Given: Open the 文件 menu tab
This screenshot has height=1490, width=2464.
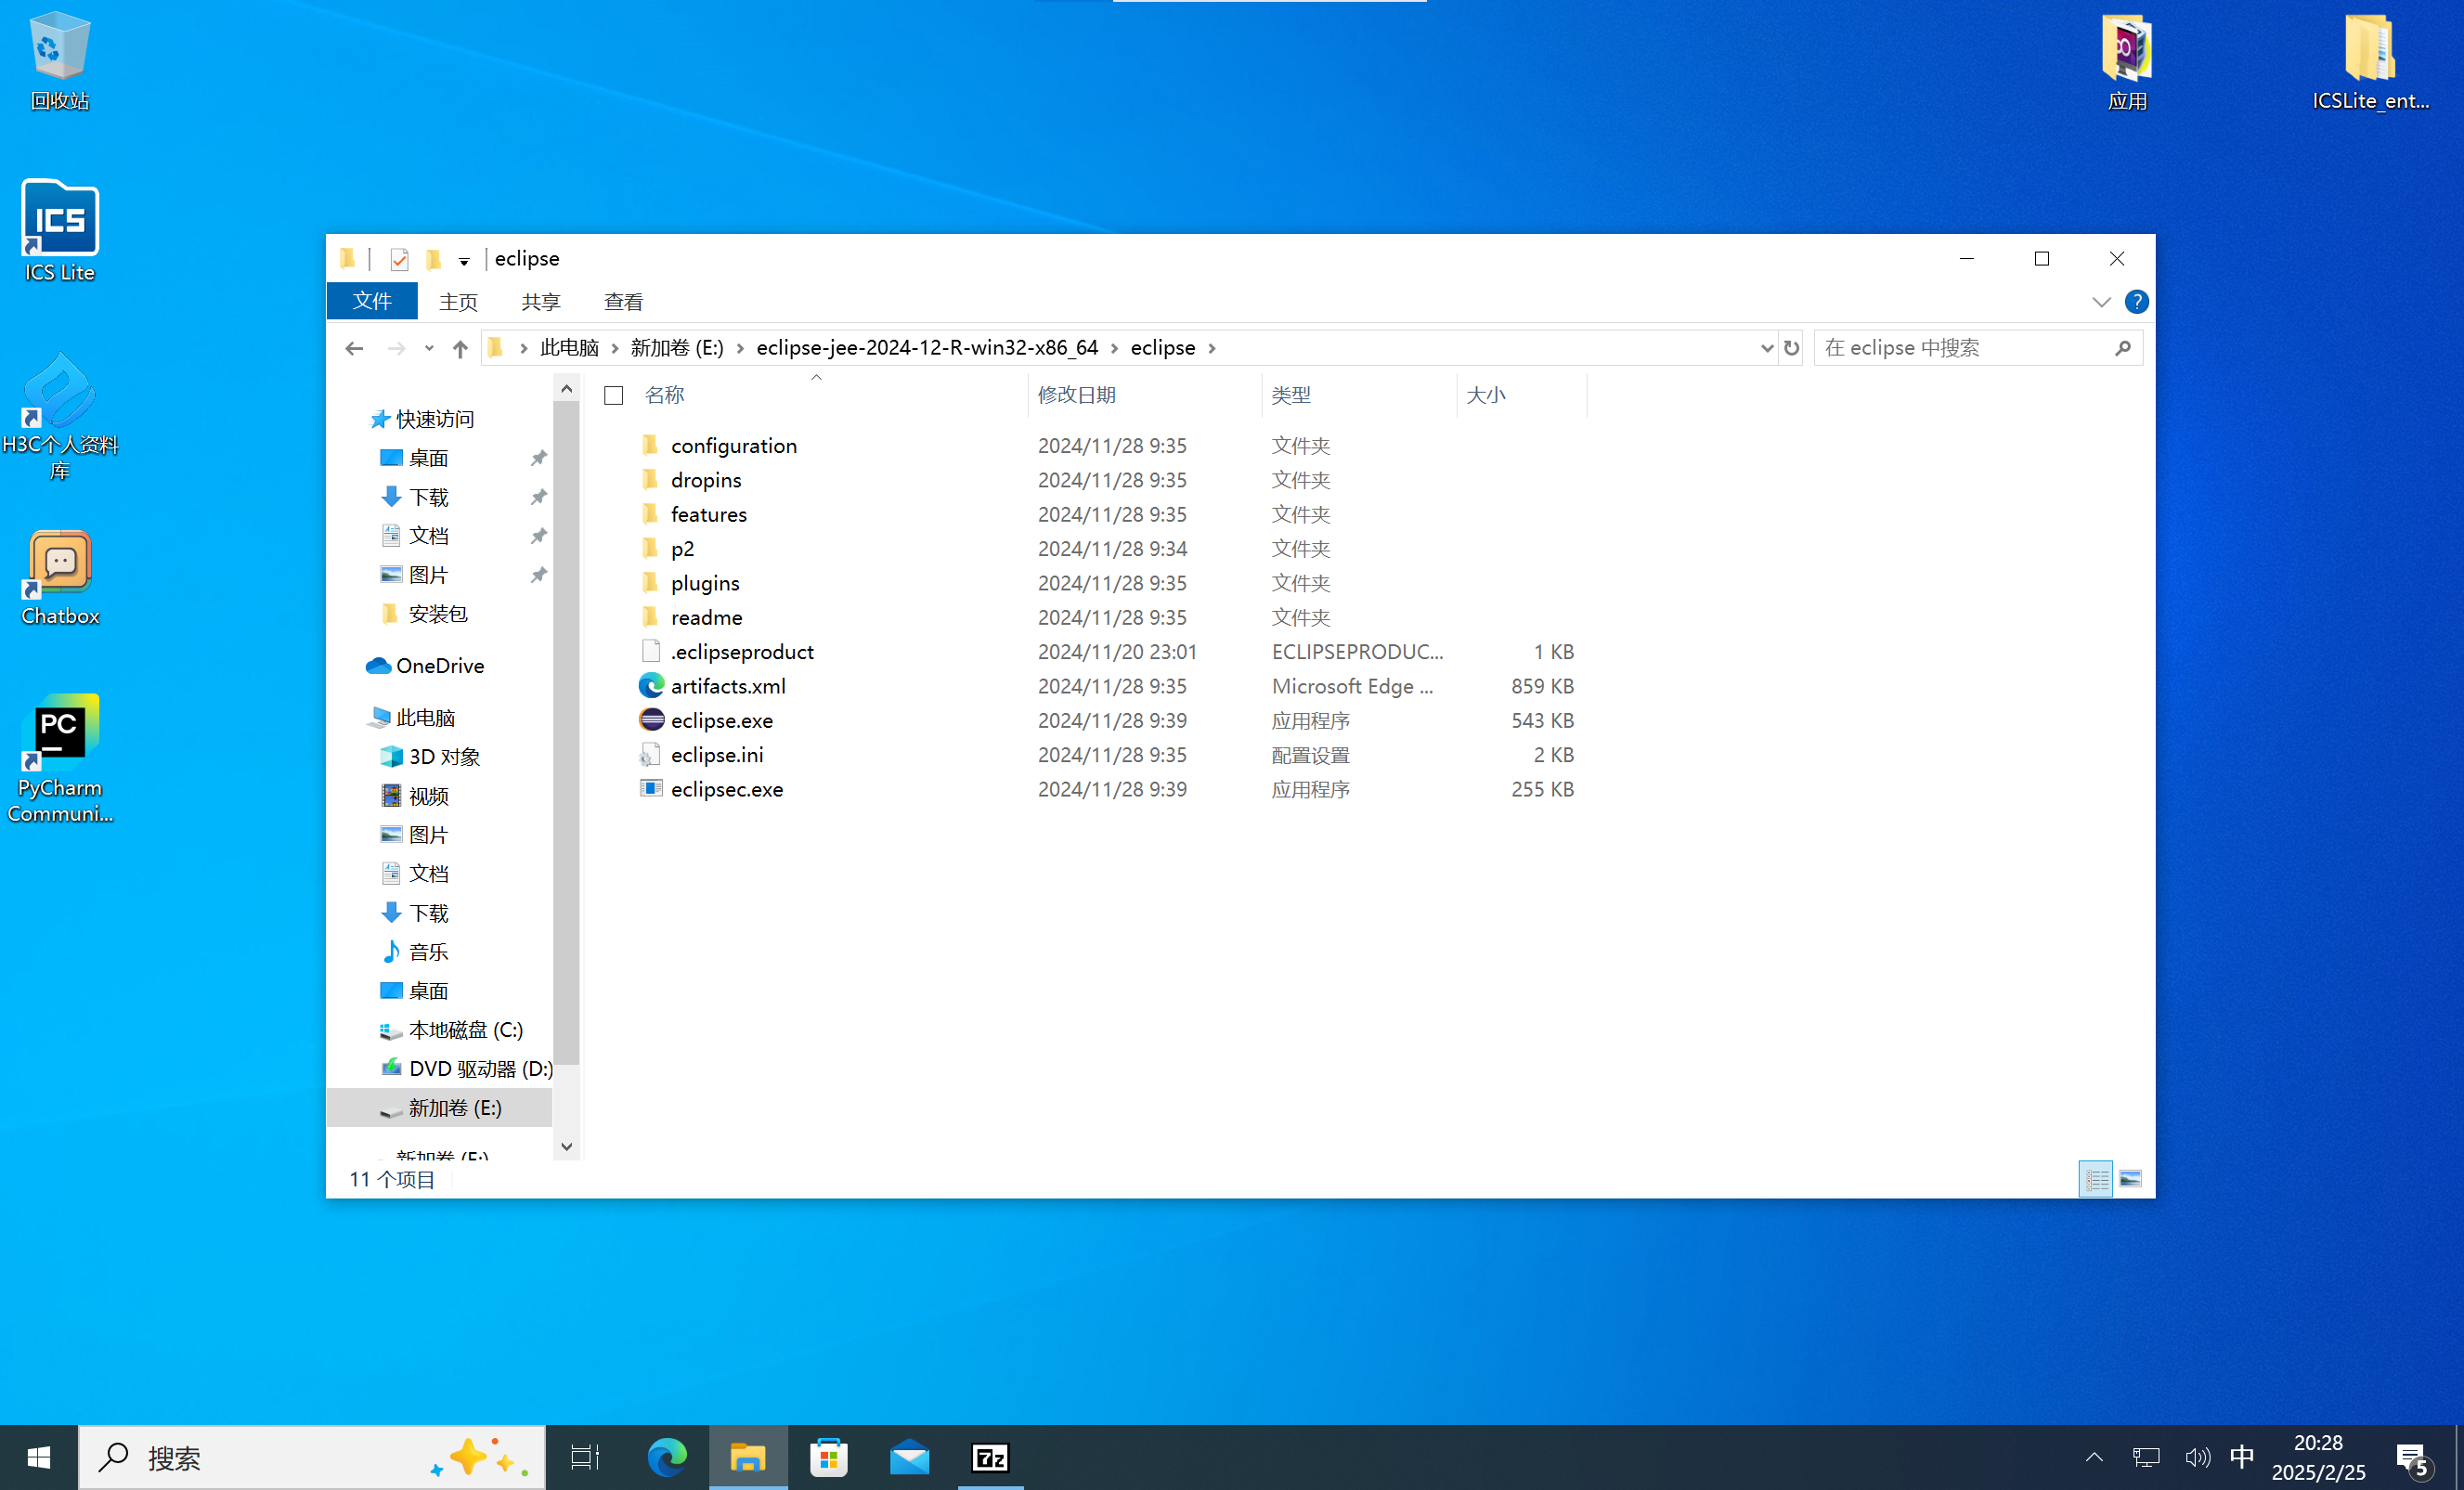Looking at the screenshot, I should pyautogui.click(x=372, y=302).
